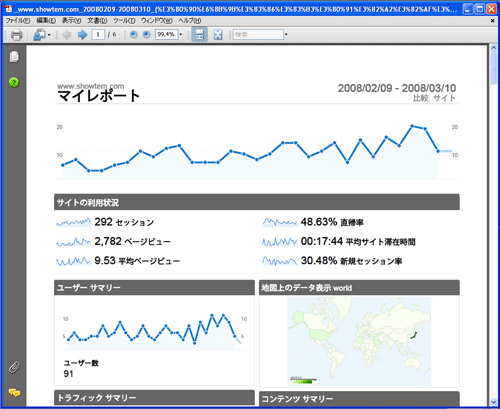Close the document with the menu bar X
This screenshot has width=500, height=409.
coord(492,21)
